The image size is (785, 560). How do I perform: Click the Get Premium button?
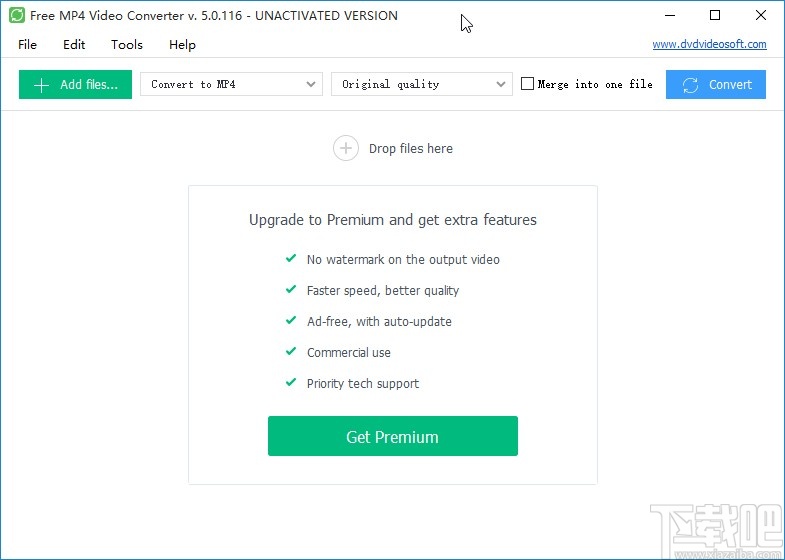[x=393, y=436]
